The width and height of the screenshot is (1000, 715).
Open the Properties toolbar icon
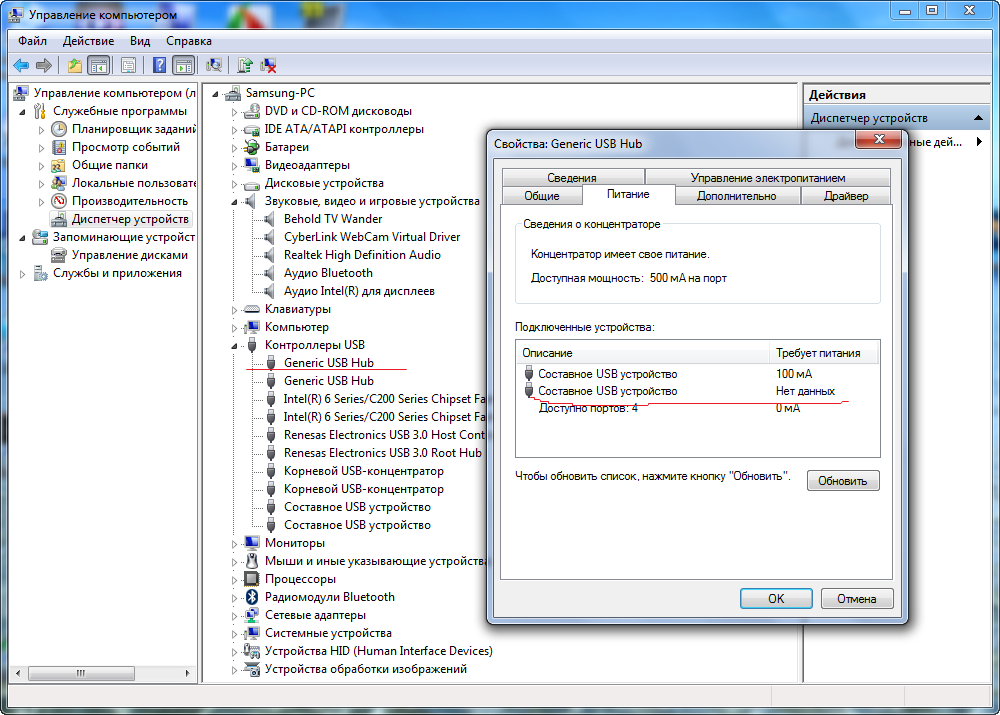click(x=128, y=66)
